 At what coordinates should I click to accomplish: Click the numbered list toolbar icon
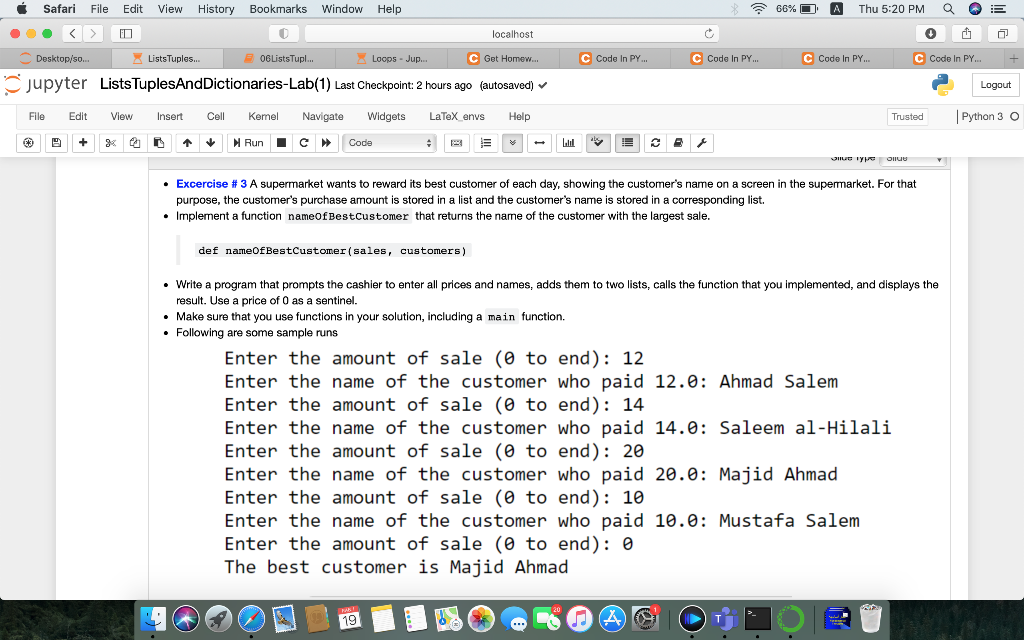[486, 142]
